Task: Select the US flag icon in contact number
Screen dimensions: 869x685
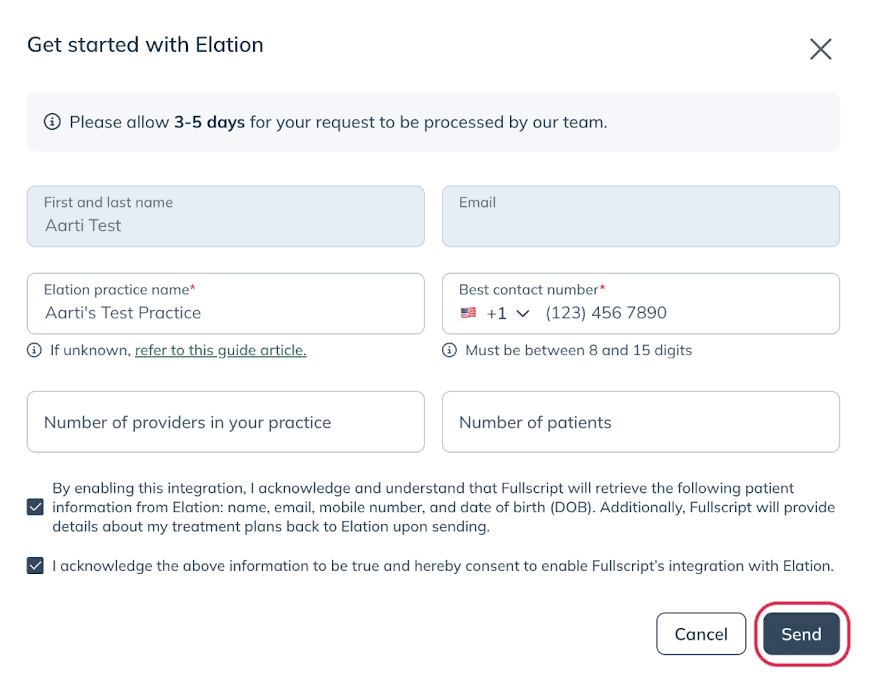Action: (468, 313)
